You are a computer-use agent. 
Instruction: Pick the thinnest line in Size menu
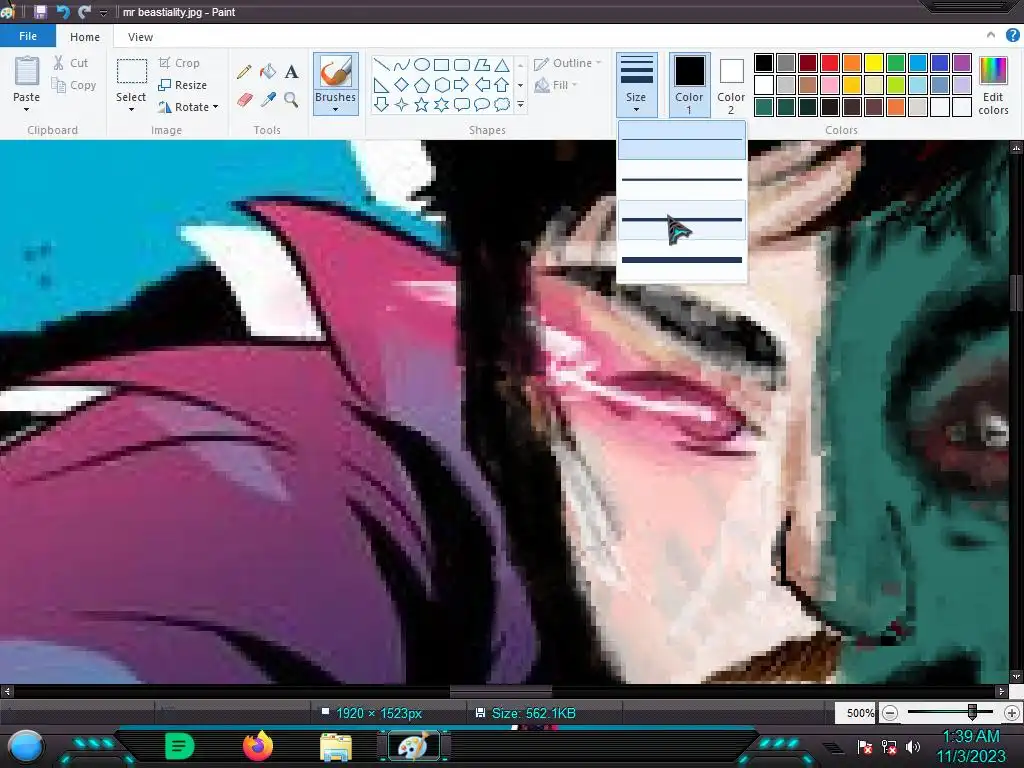(x=682, y=140)
